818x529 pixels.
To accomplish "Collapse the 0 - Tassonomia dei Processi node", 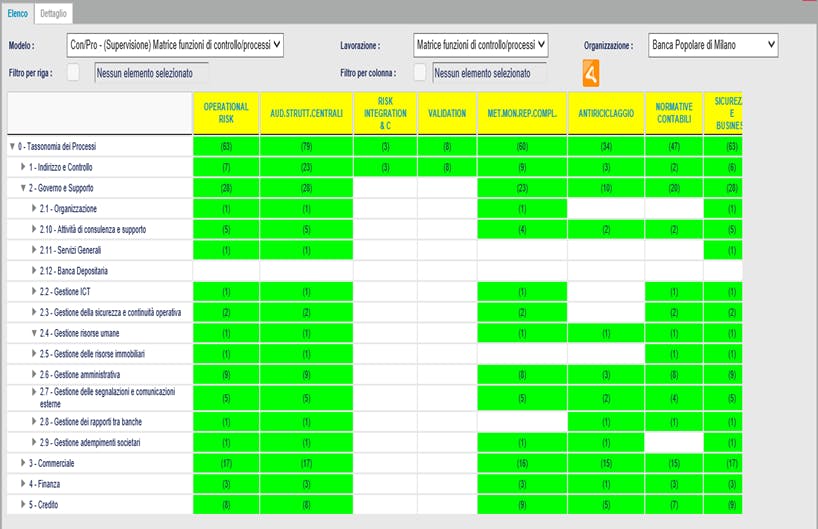I will (x=12, y=147).
